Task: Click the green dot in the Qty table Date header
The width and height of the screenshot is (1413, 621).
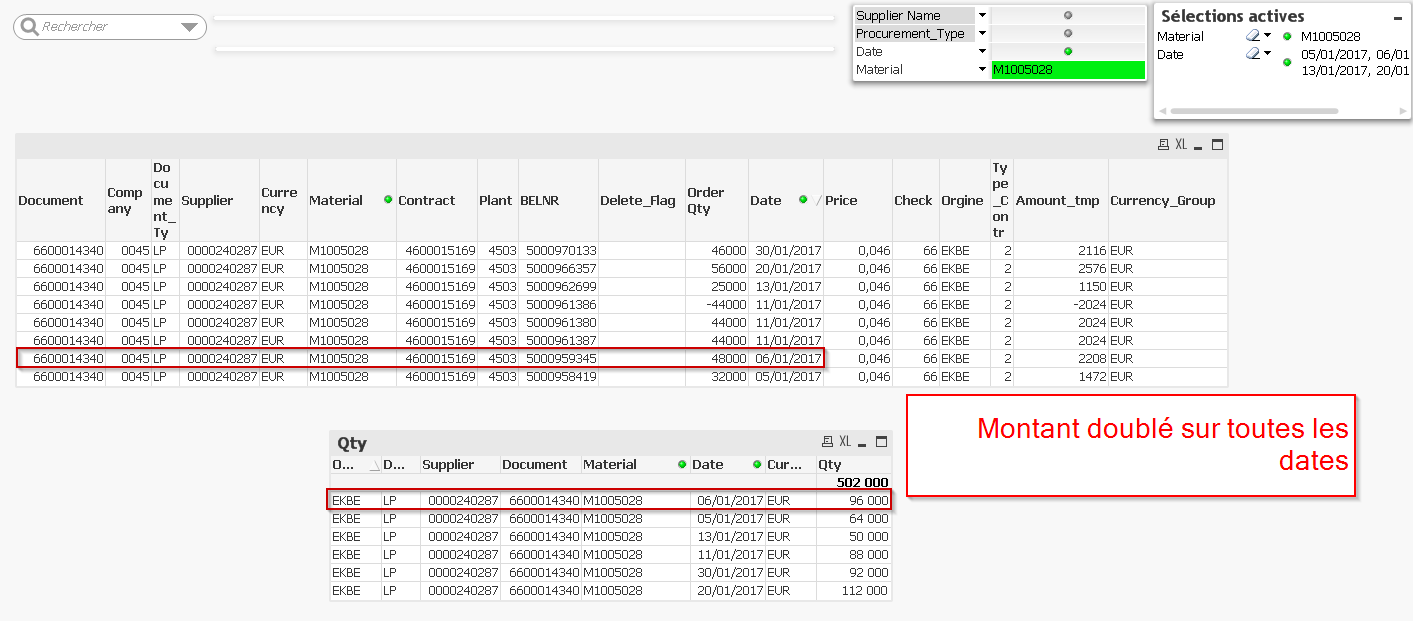Action: click(756, 464)
